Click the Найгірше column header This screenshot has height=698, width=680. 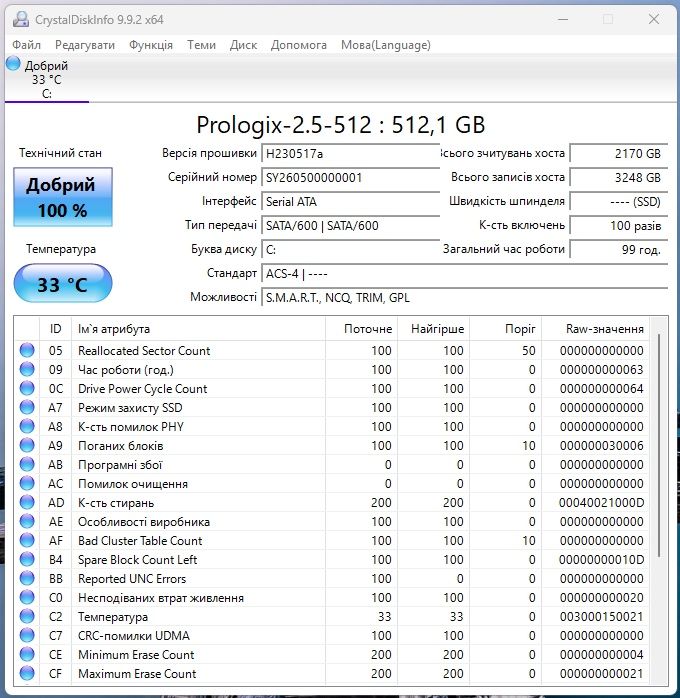tap(433, 329)
